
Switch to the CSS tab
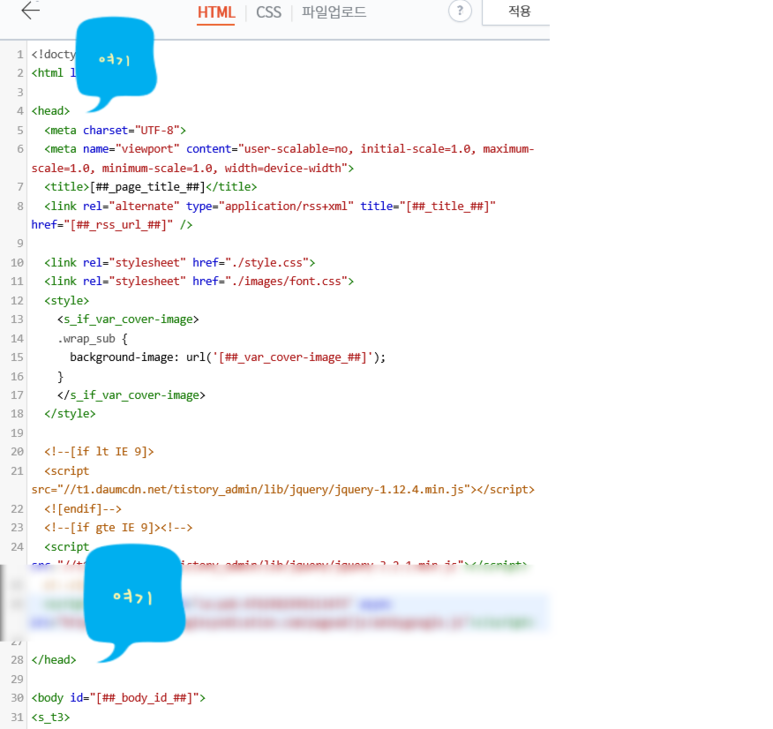[x=268, y=12]
